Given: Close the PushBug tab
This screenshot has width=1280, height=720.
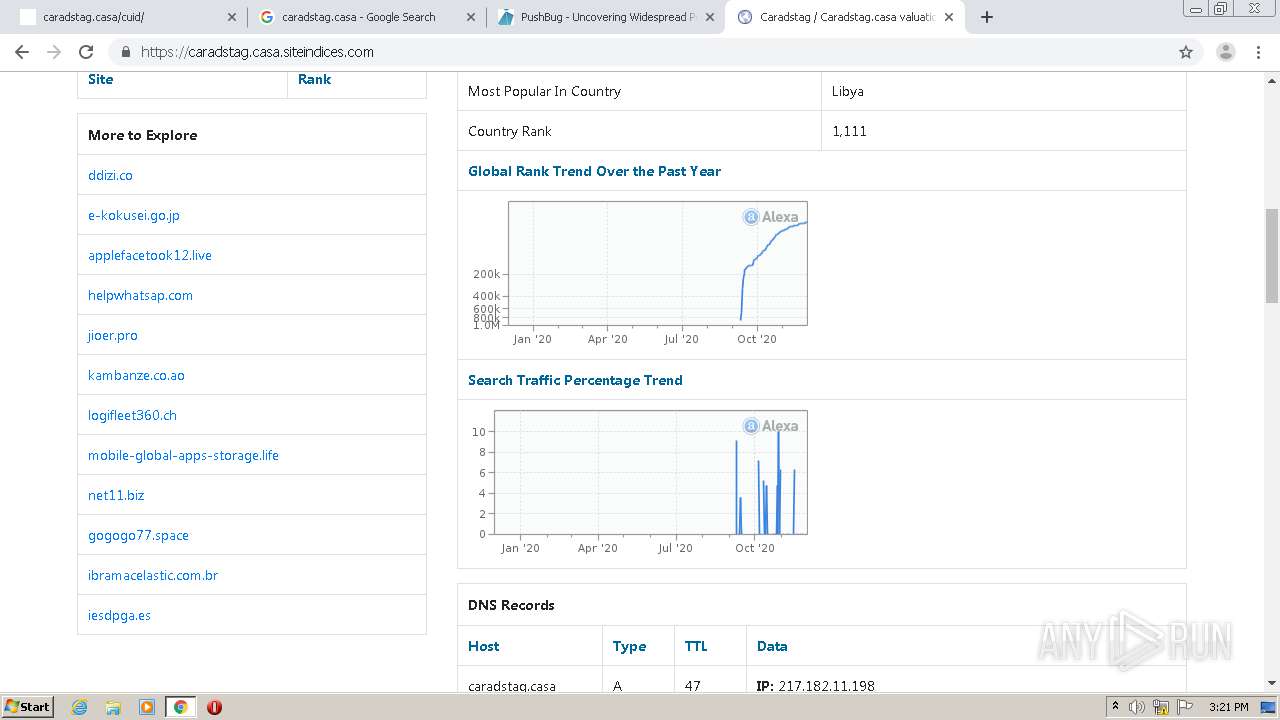Looking at the screenshot, I should click(709, 17).
